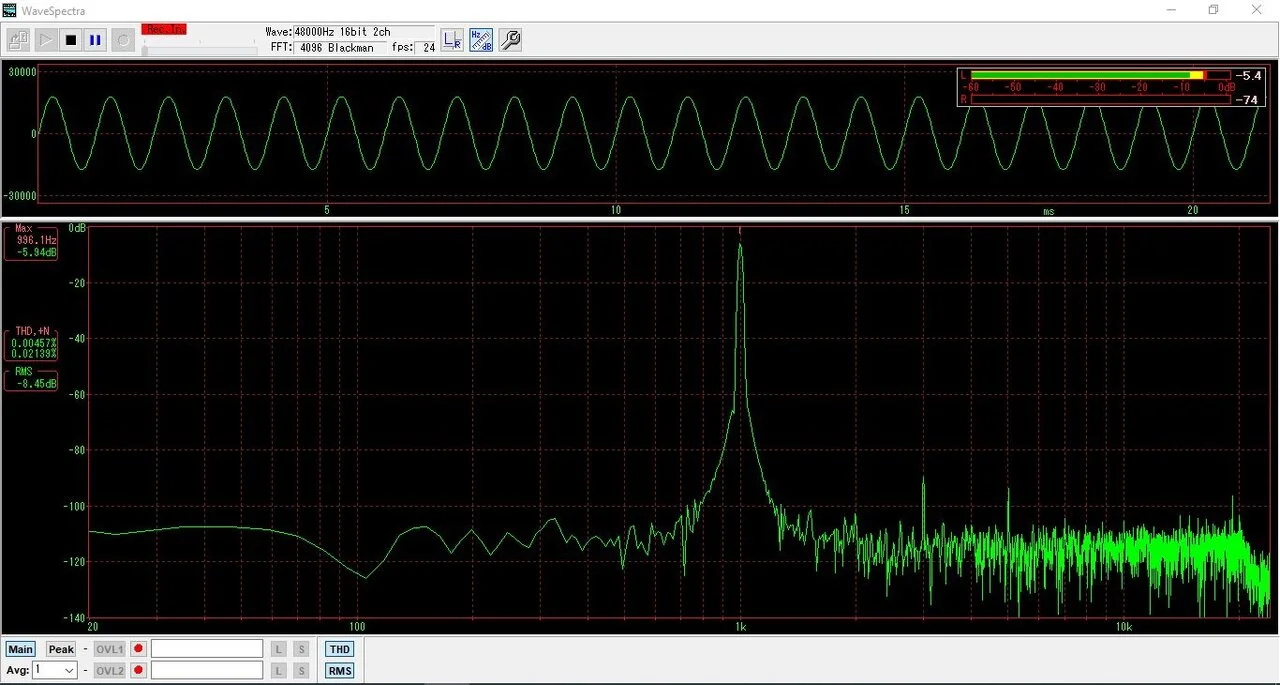Click the OVL2 button
Screen dimensions: 1280x685
pos(109,670)
